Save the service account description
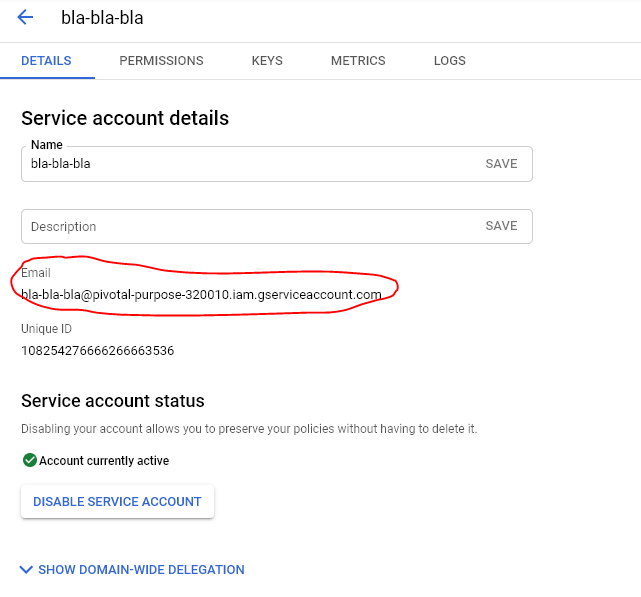Viewport: 641px width, 597px height. click(x=501, y=226)
